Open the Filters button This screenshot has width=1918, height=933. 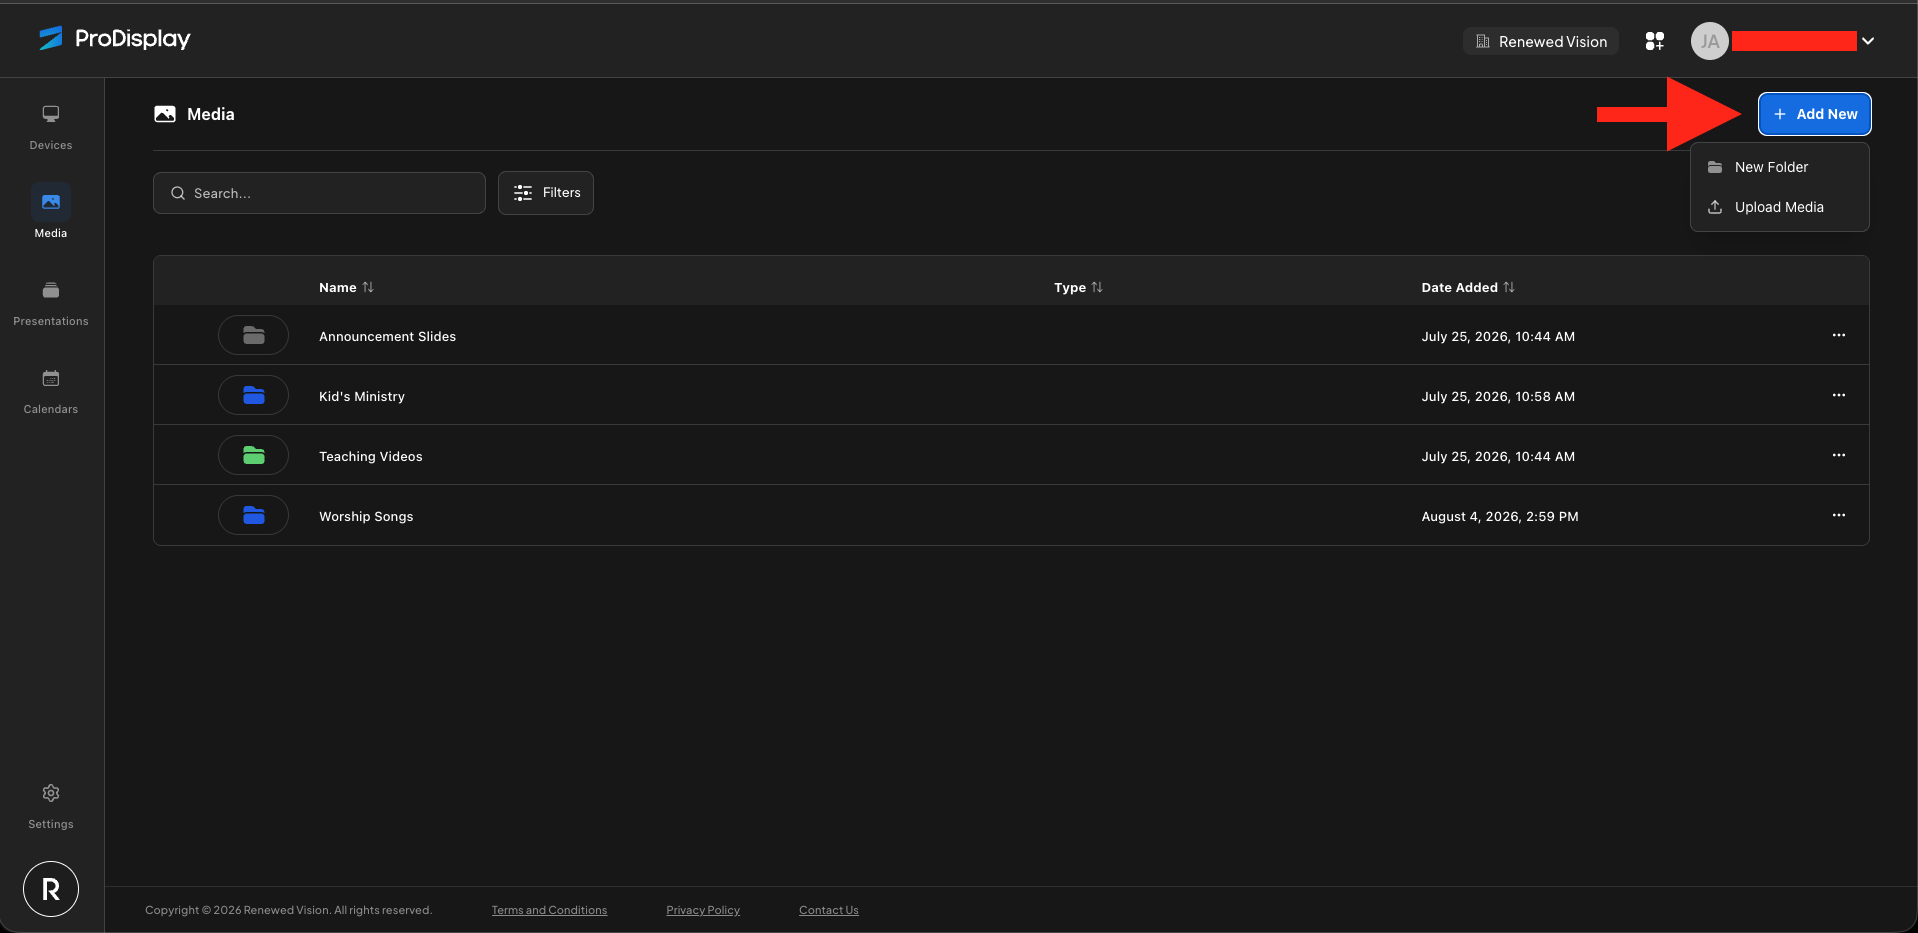[x=546, y=193]
